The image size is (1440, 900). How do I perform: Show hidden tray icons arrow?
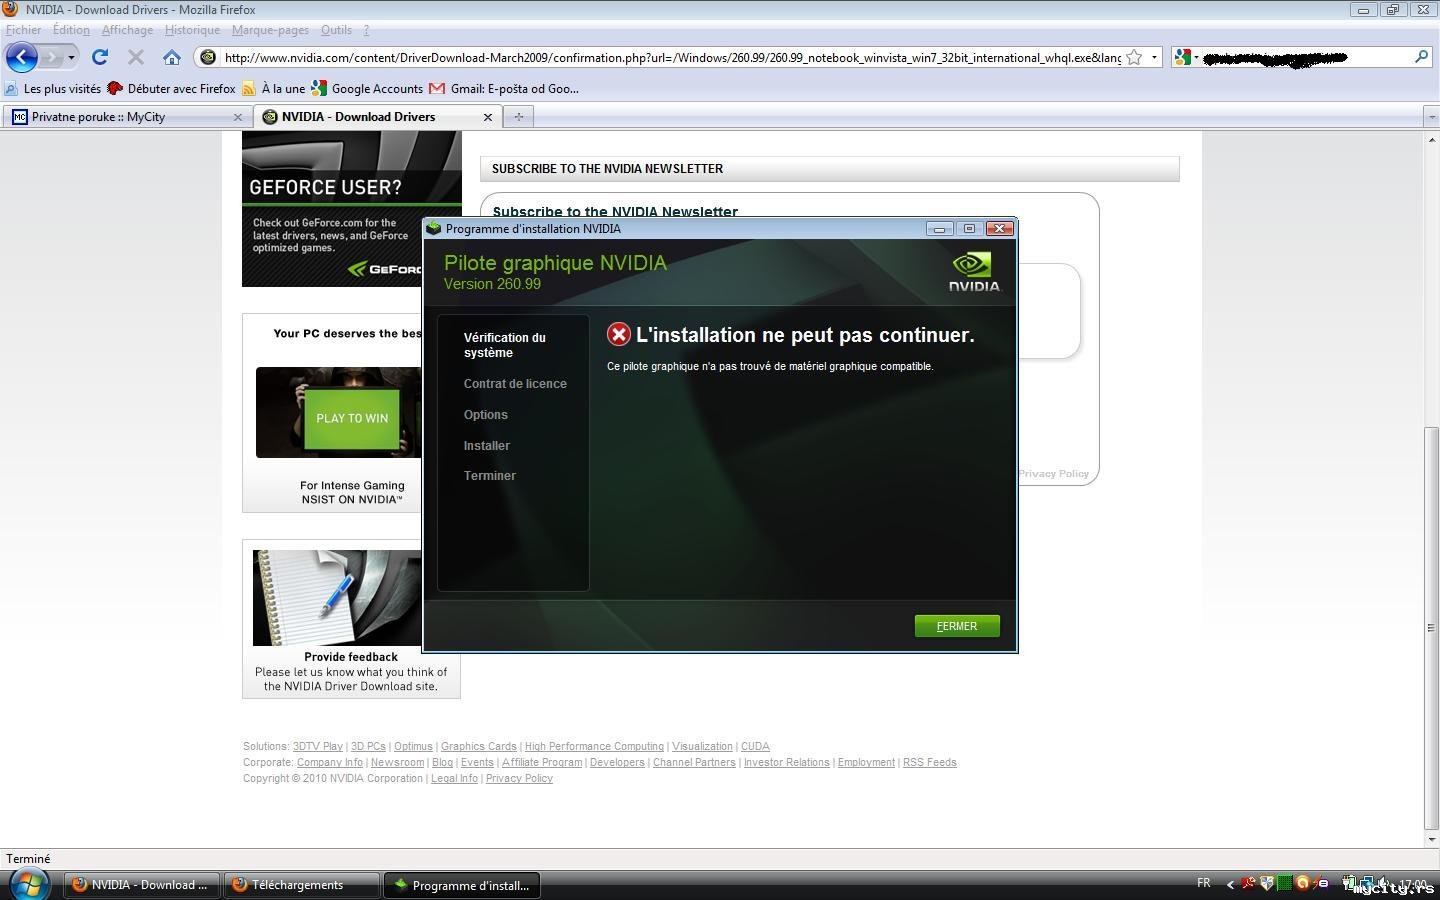click(1230, 884)
